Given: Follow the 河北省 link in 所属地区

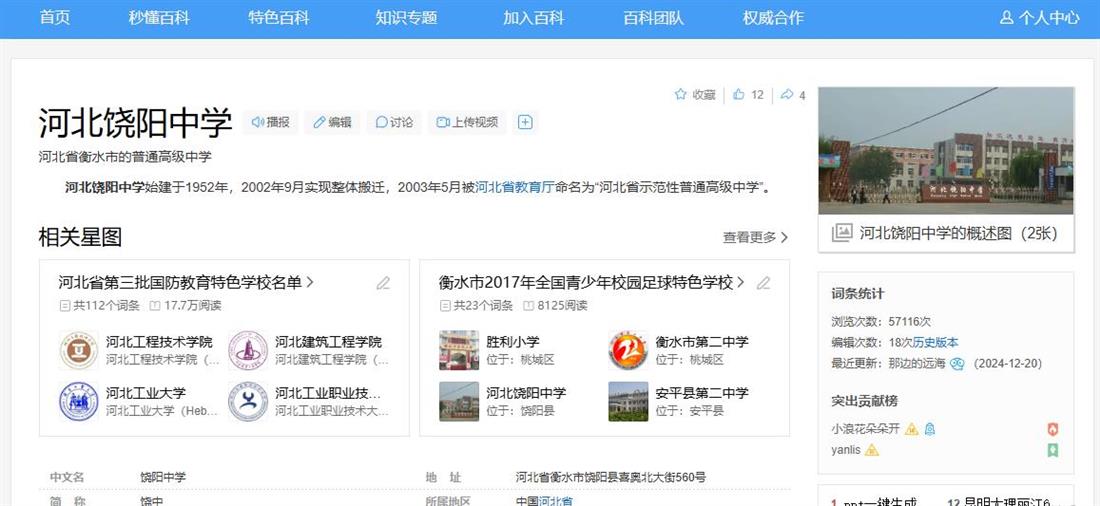Looking at the screenshot, I should tap(556, 500).
